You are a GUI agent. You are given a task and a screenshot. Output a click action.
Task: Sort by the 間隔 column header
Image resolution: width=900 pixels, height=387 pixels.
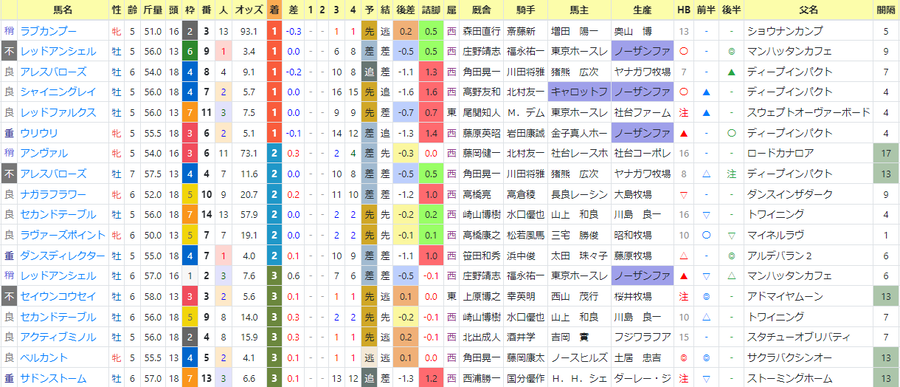885,10
